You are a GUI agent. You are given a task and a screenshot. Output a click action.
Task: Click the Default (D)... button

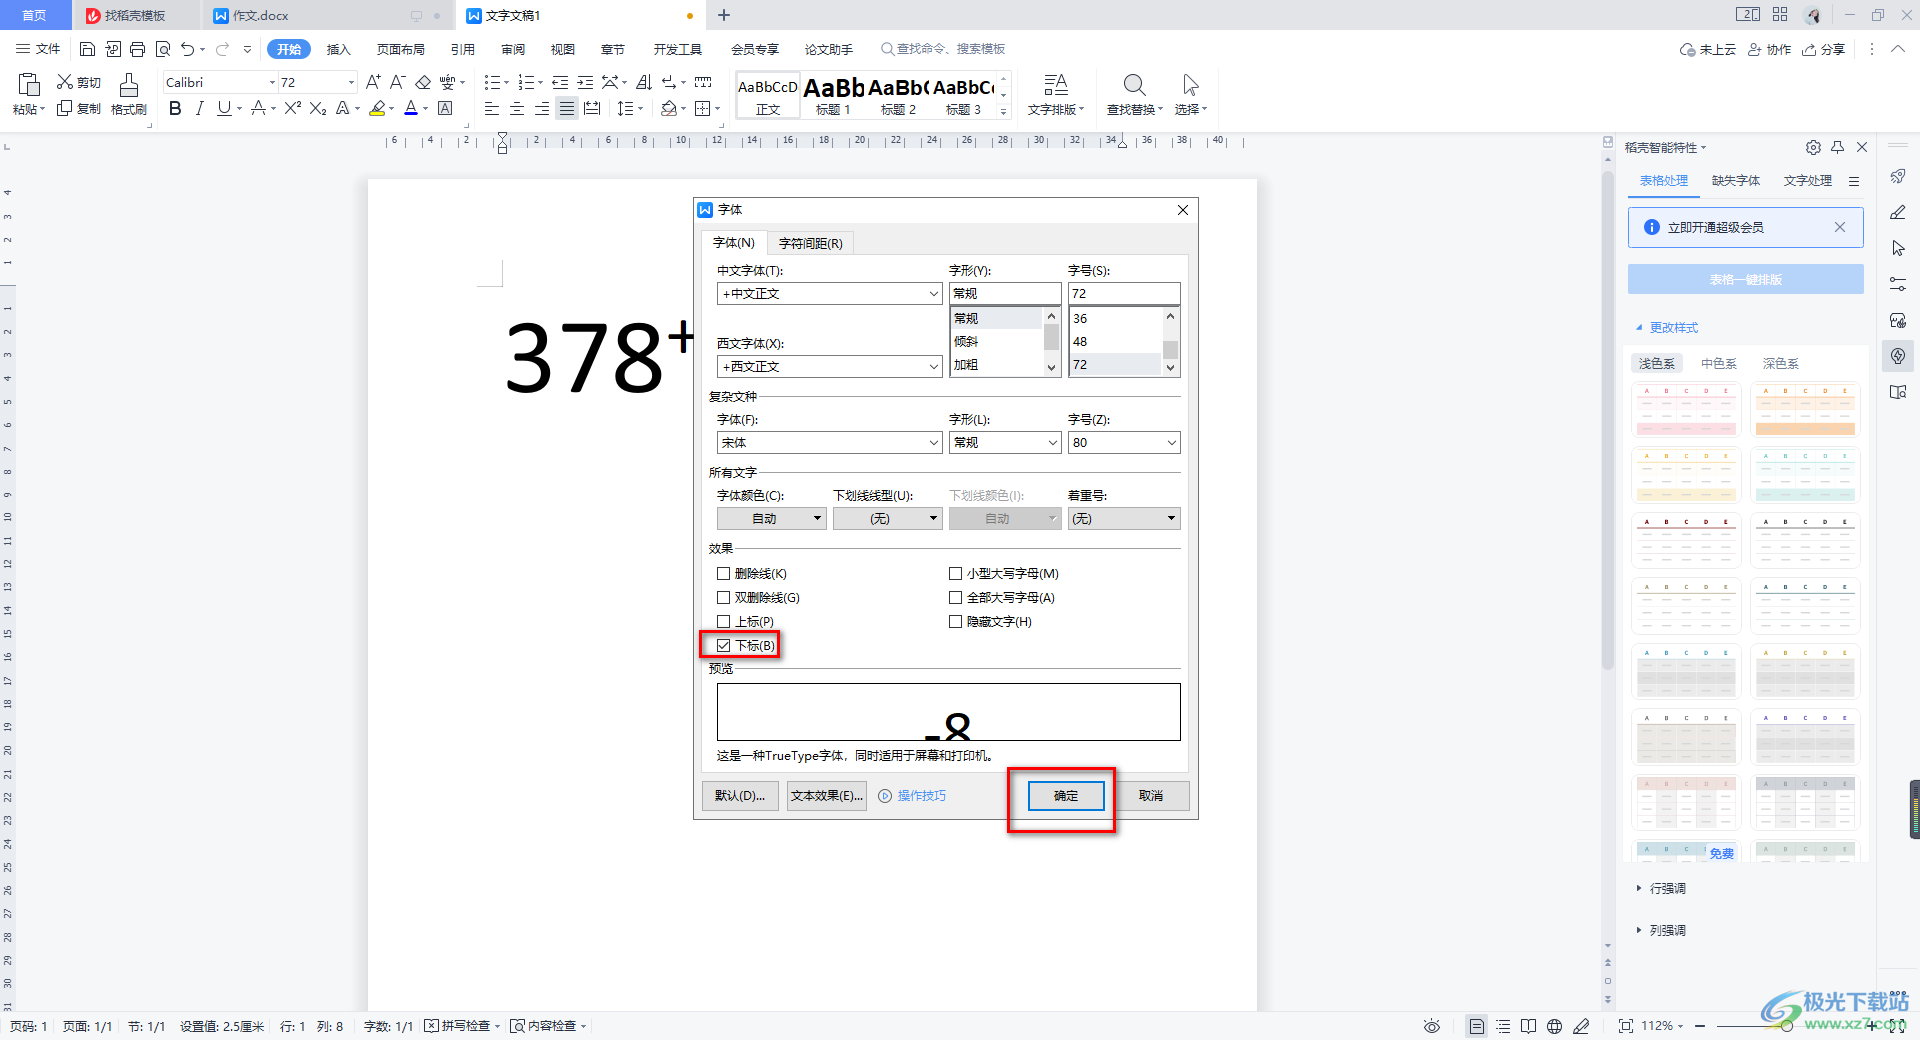click(740, 796)
